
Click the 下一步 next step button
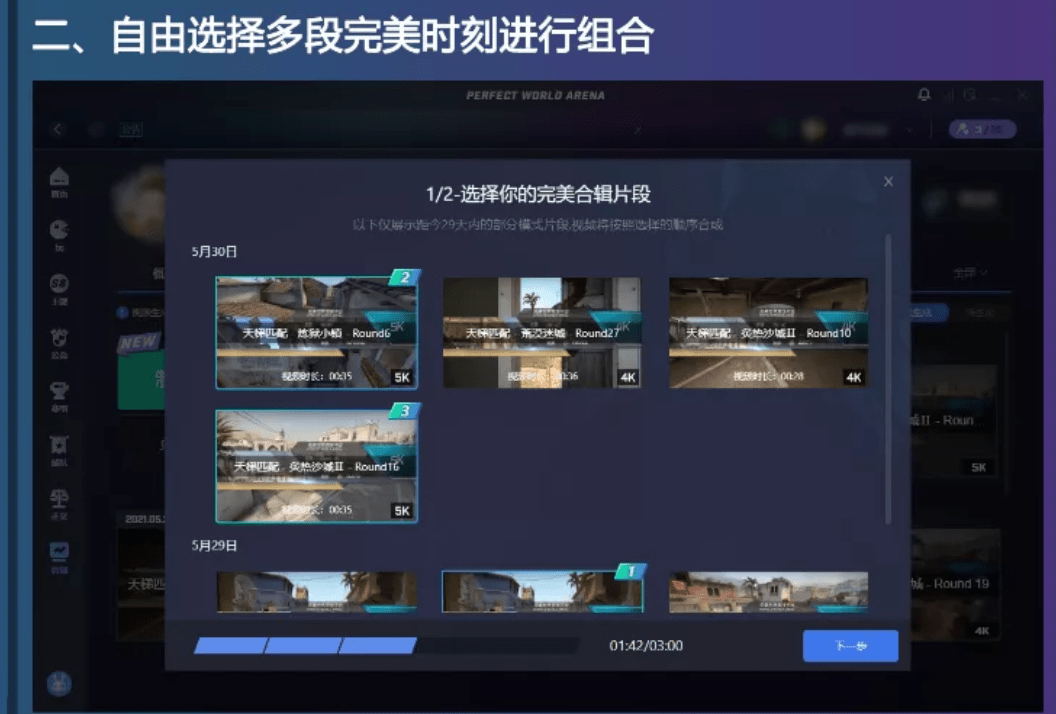(850, 646)
